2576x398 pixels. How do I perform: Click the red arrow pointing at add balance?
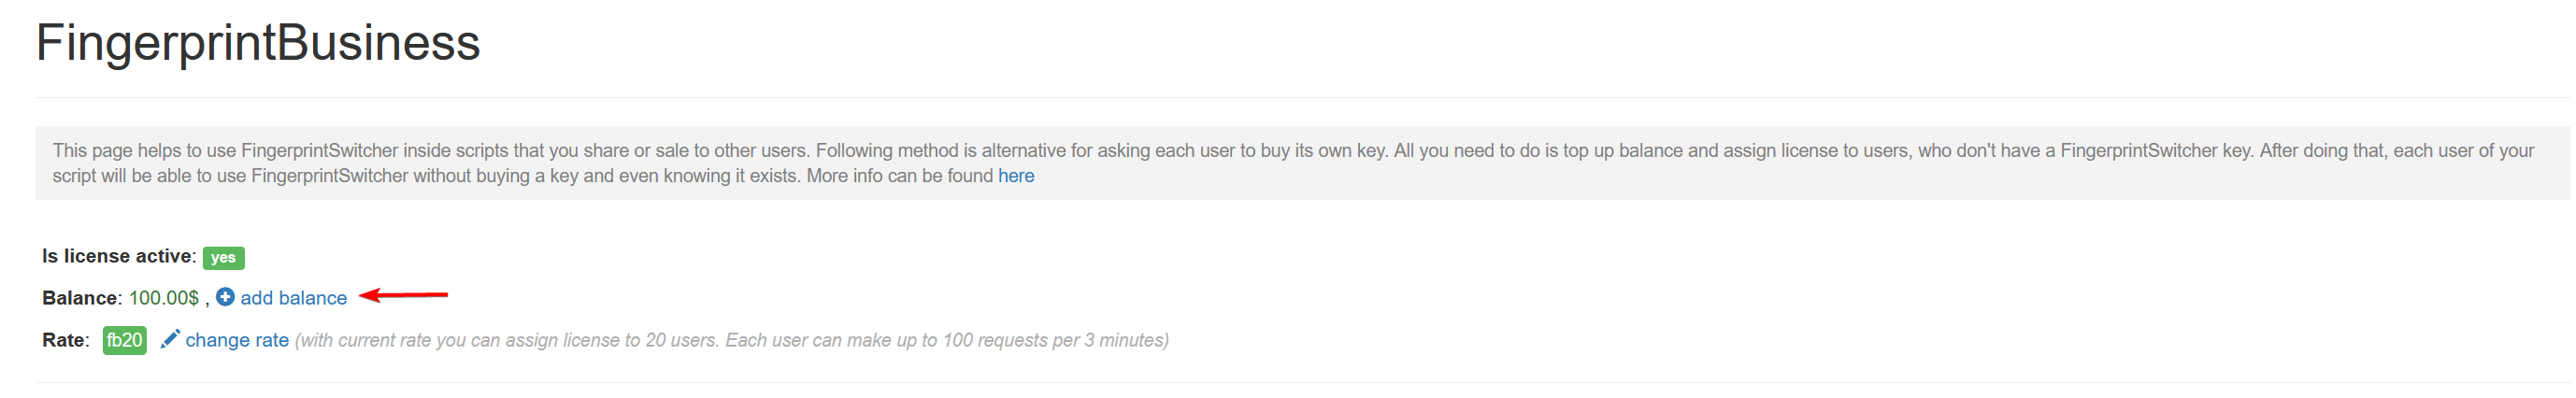(403, 295)
